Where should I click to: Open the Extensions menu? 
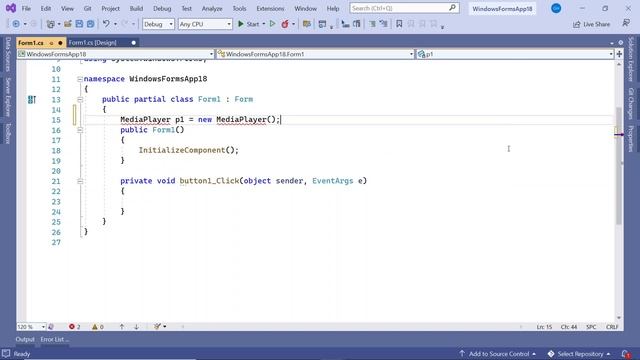(x=270, y=8)
